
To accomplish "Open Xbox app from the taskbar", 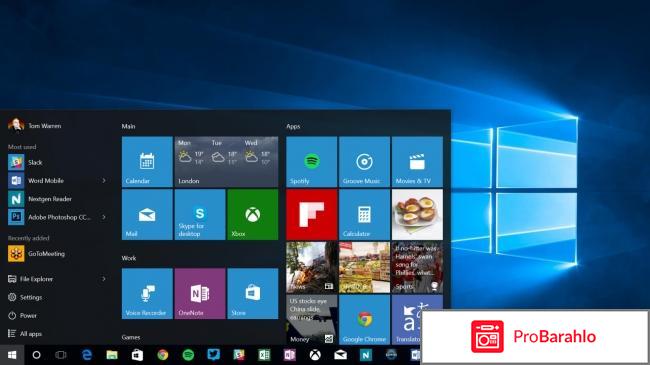I will tap(315, 355).
